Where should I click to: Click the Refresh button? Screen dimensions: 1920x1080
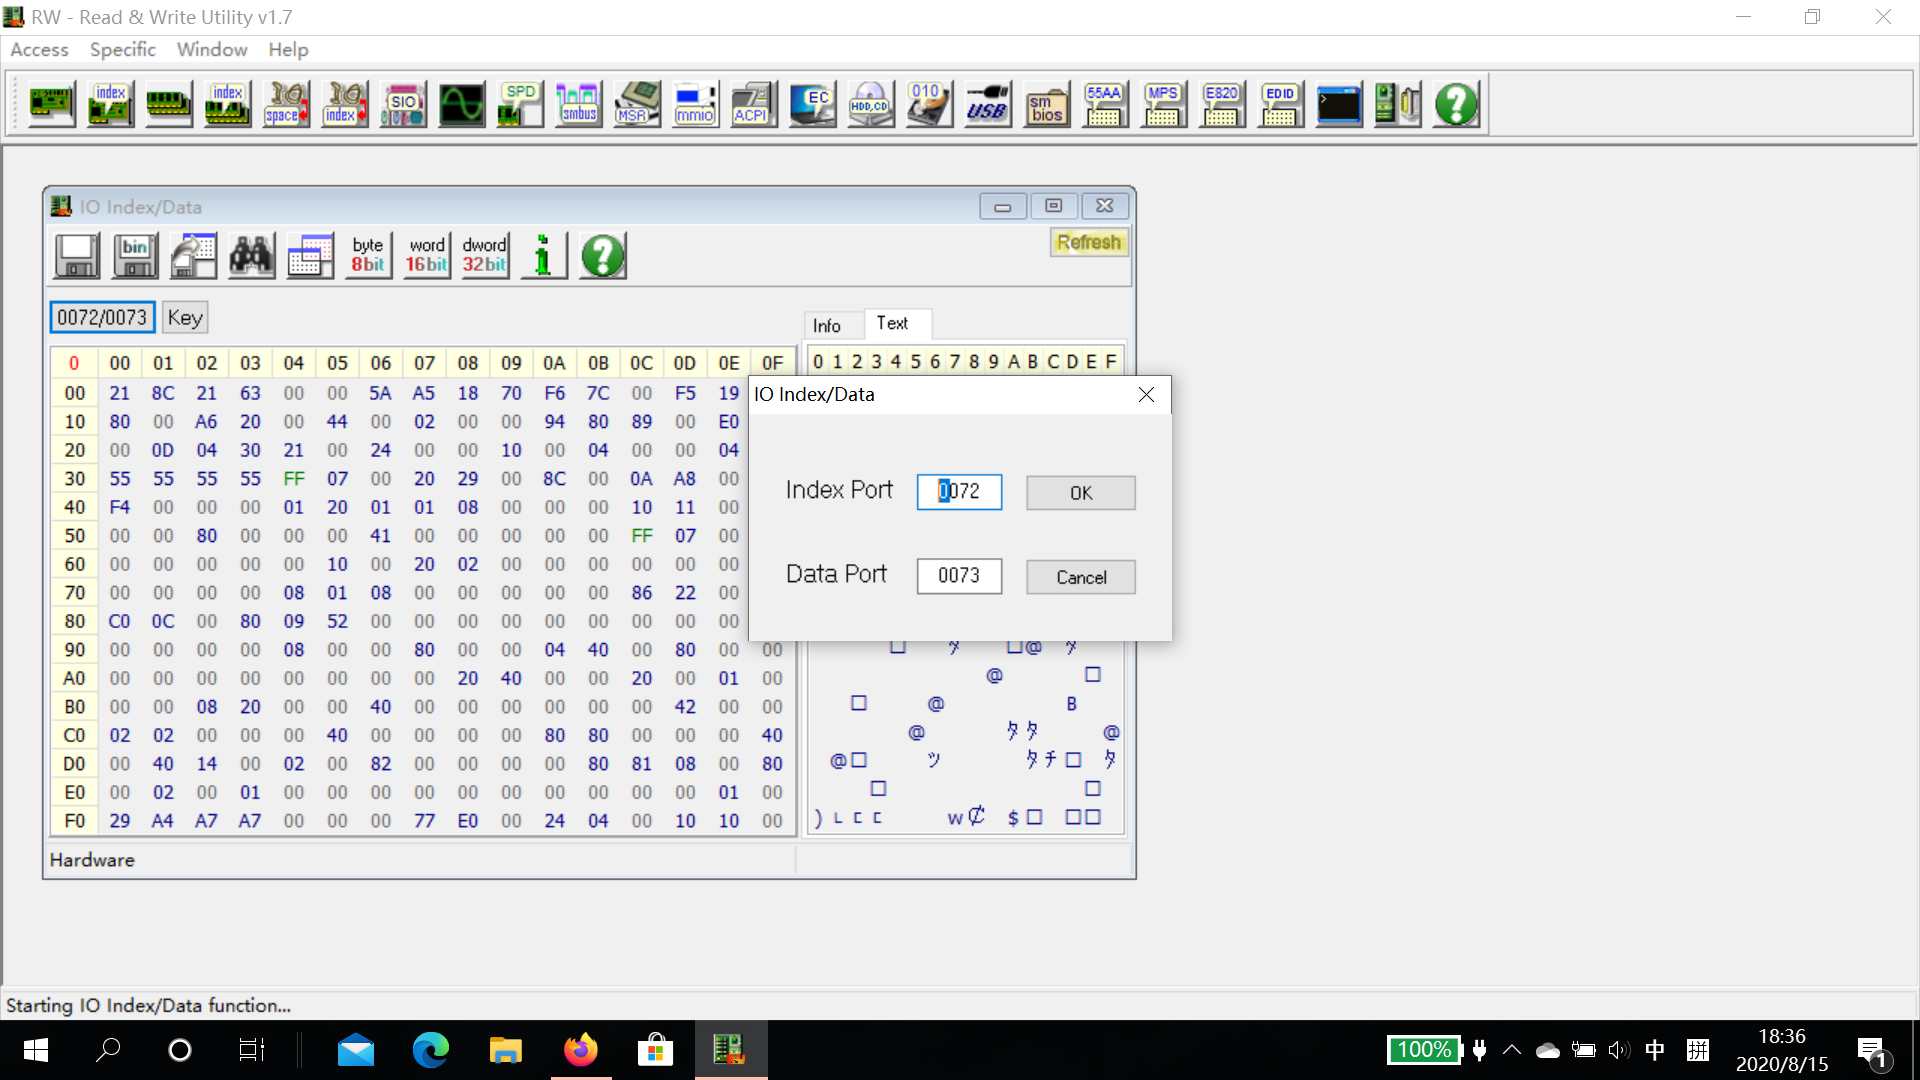1089,242
